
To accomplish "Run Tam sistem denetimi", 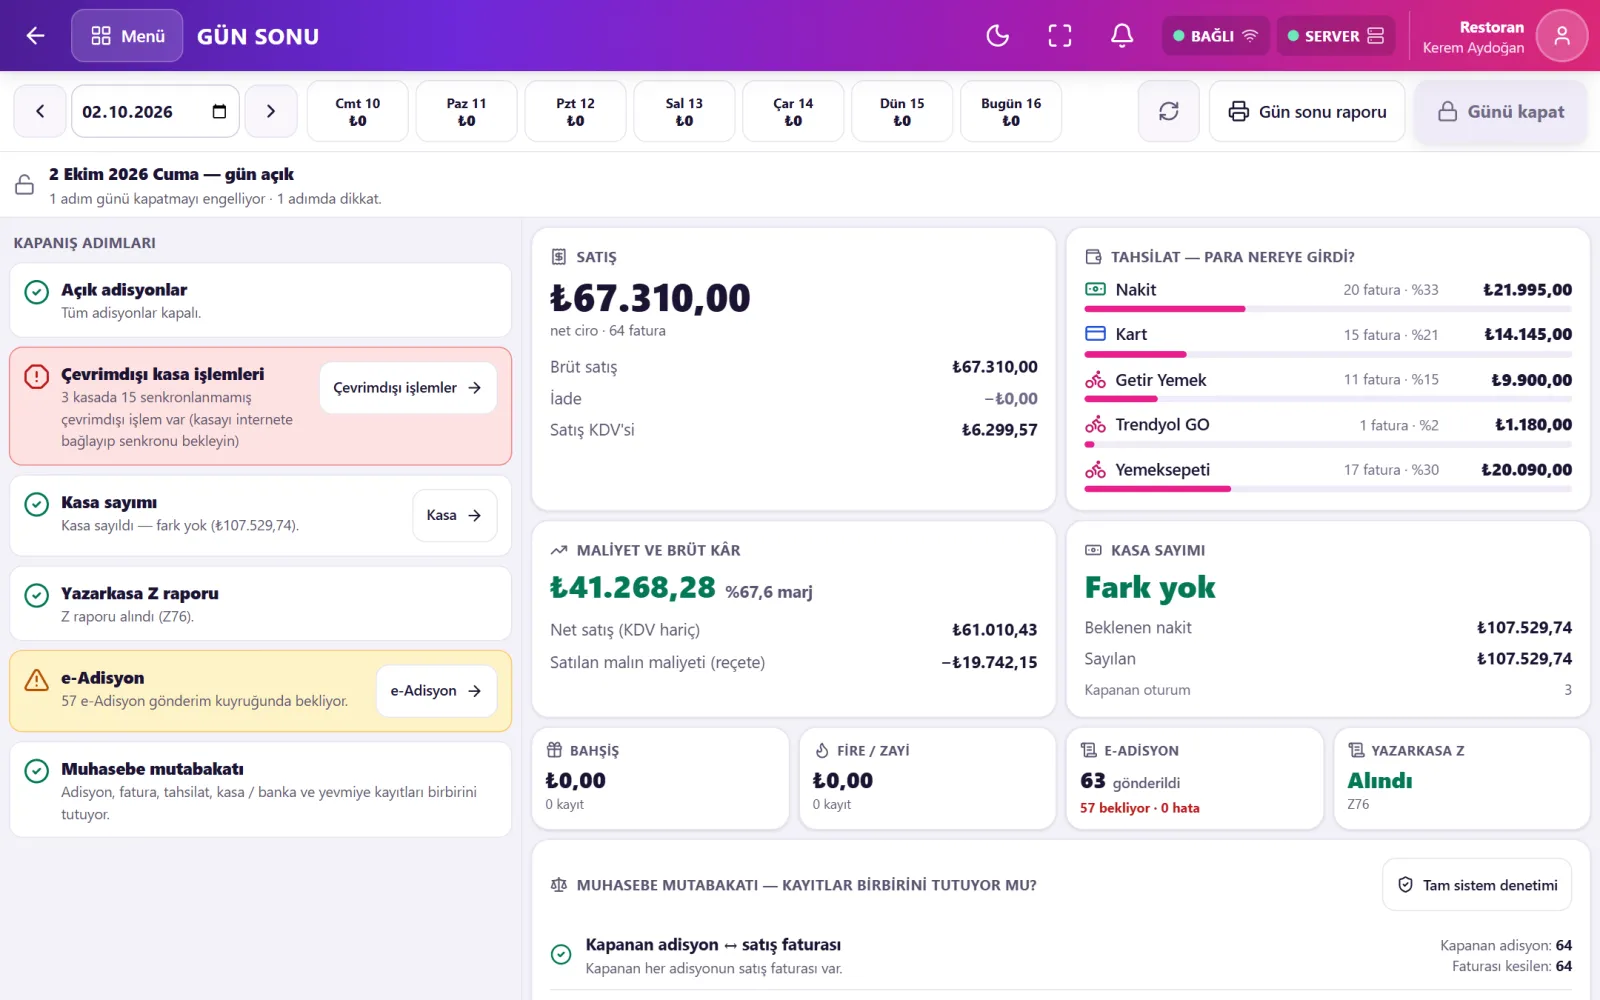I will (x=1477, y=885).
